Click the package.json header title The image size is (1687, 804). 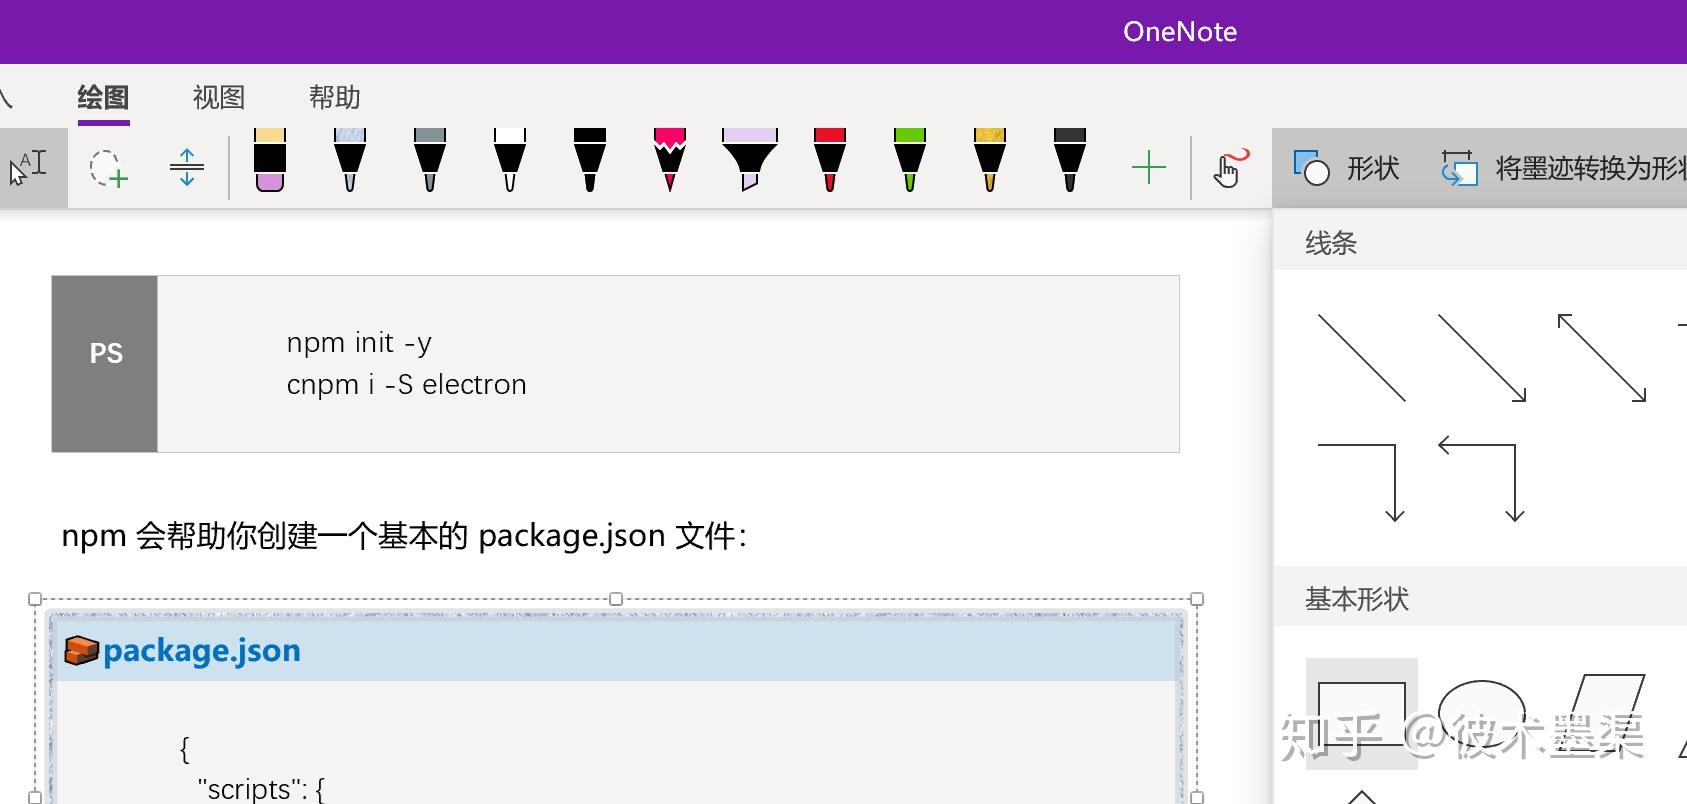tap(202, 651)
